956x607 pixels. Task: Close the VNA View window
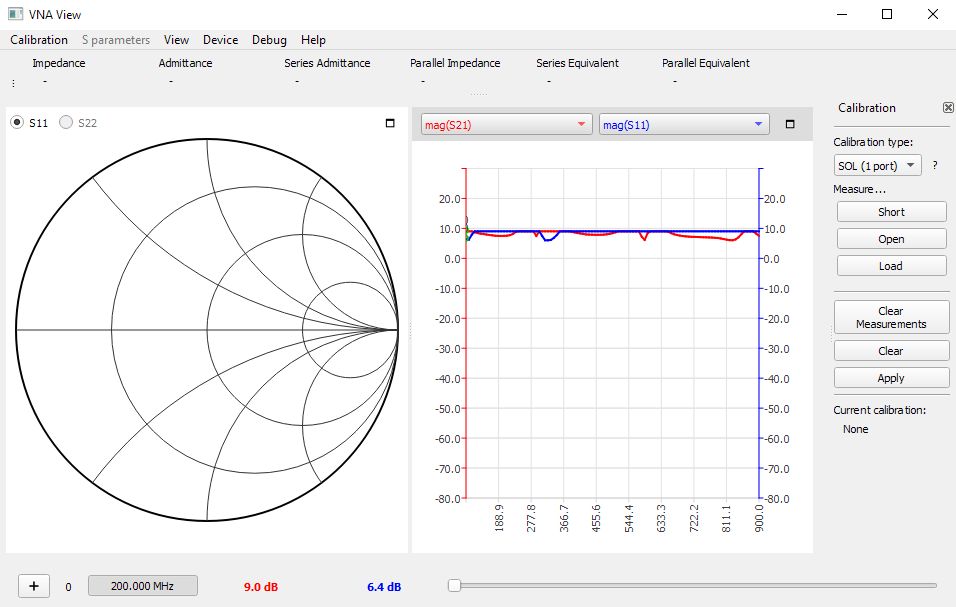pos(933,14)
